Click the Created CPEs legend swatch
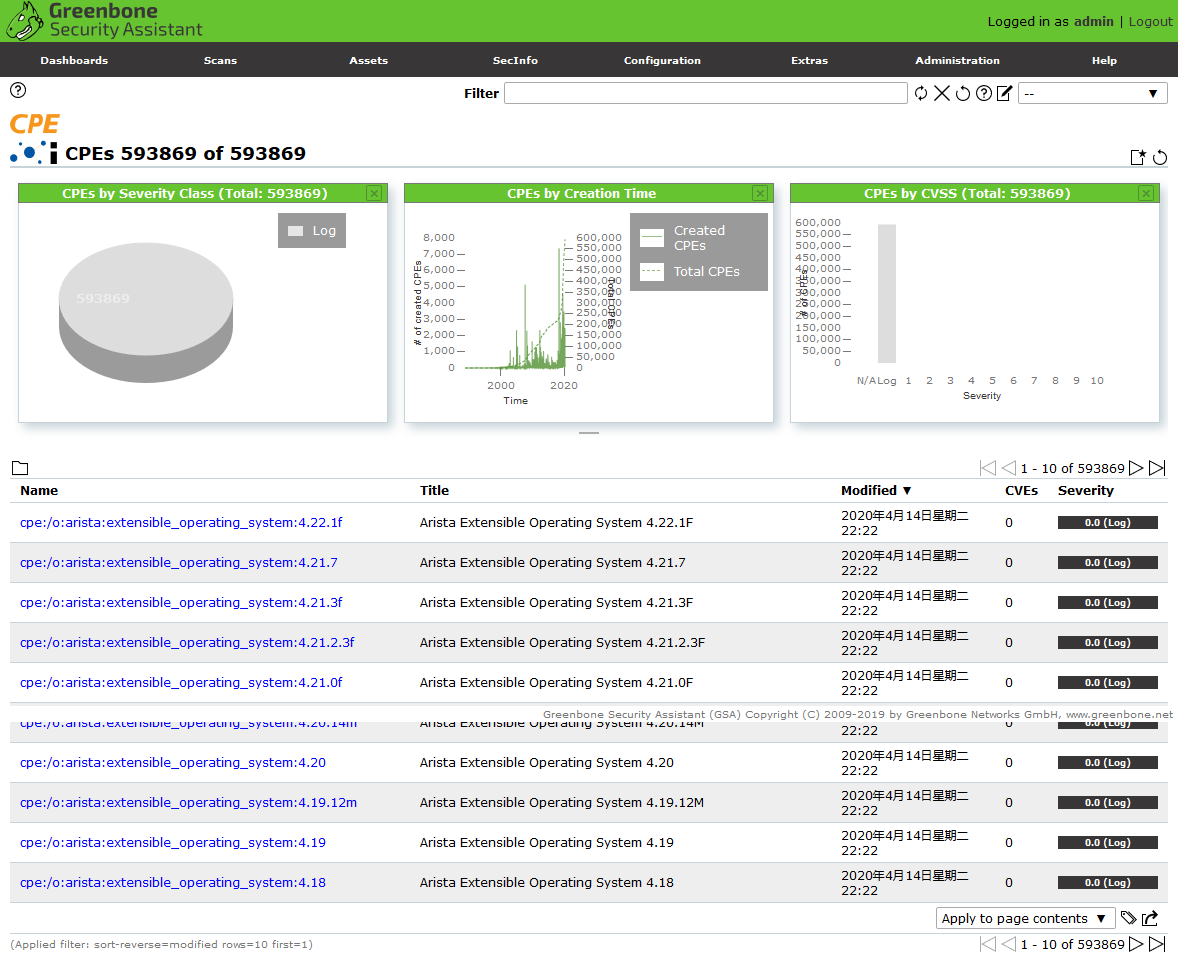This screenshot has width=1178, height=974. [652, 238]
